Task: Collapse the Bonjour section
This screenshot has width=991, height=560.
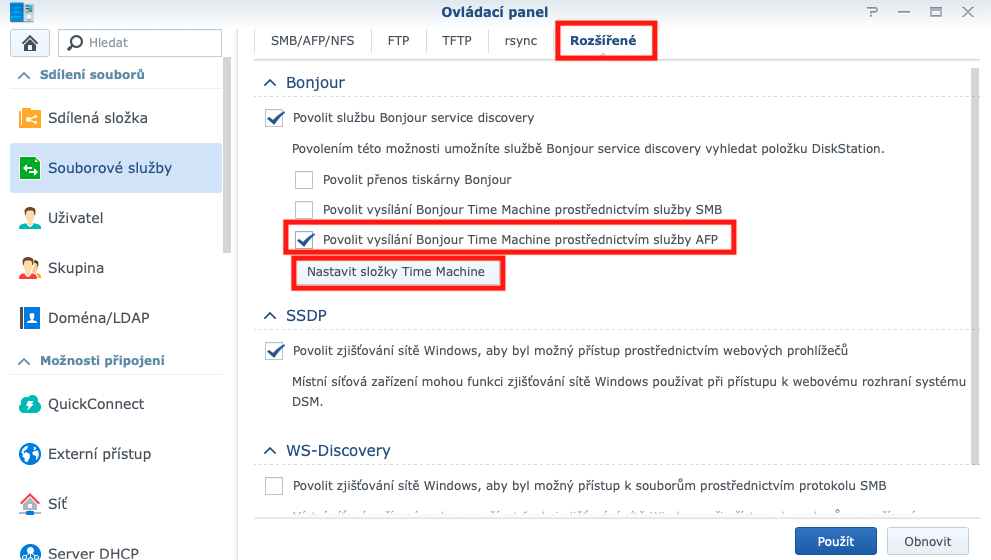Action: (269, 83)
